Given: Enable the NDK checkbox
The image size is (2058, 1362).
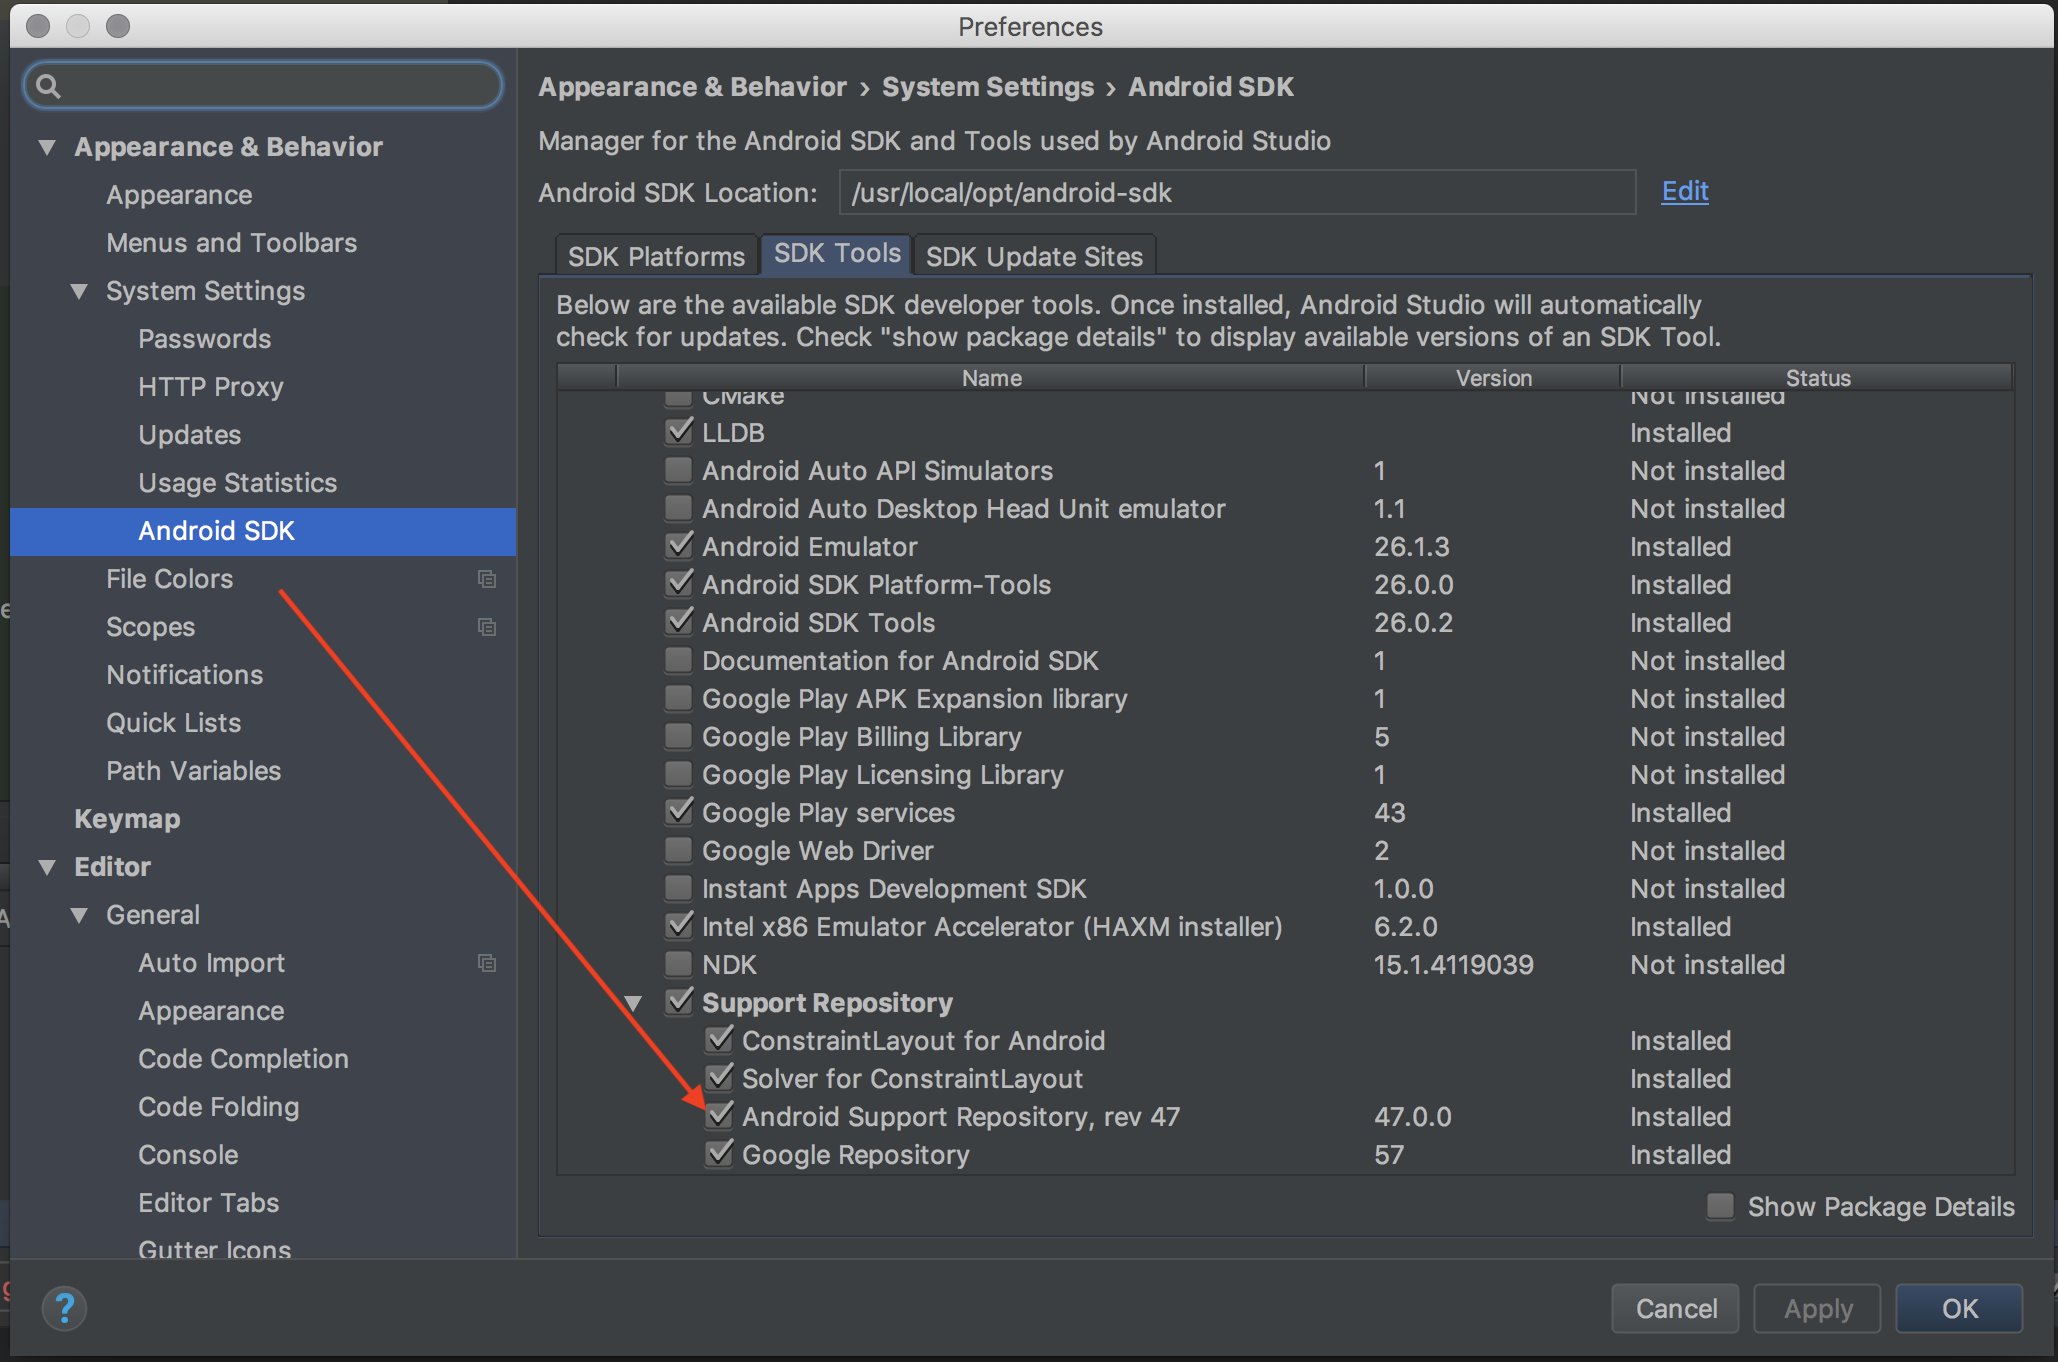Looking at the screenshot, I should (x=679, y=964).
